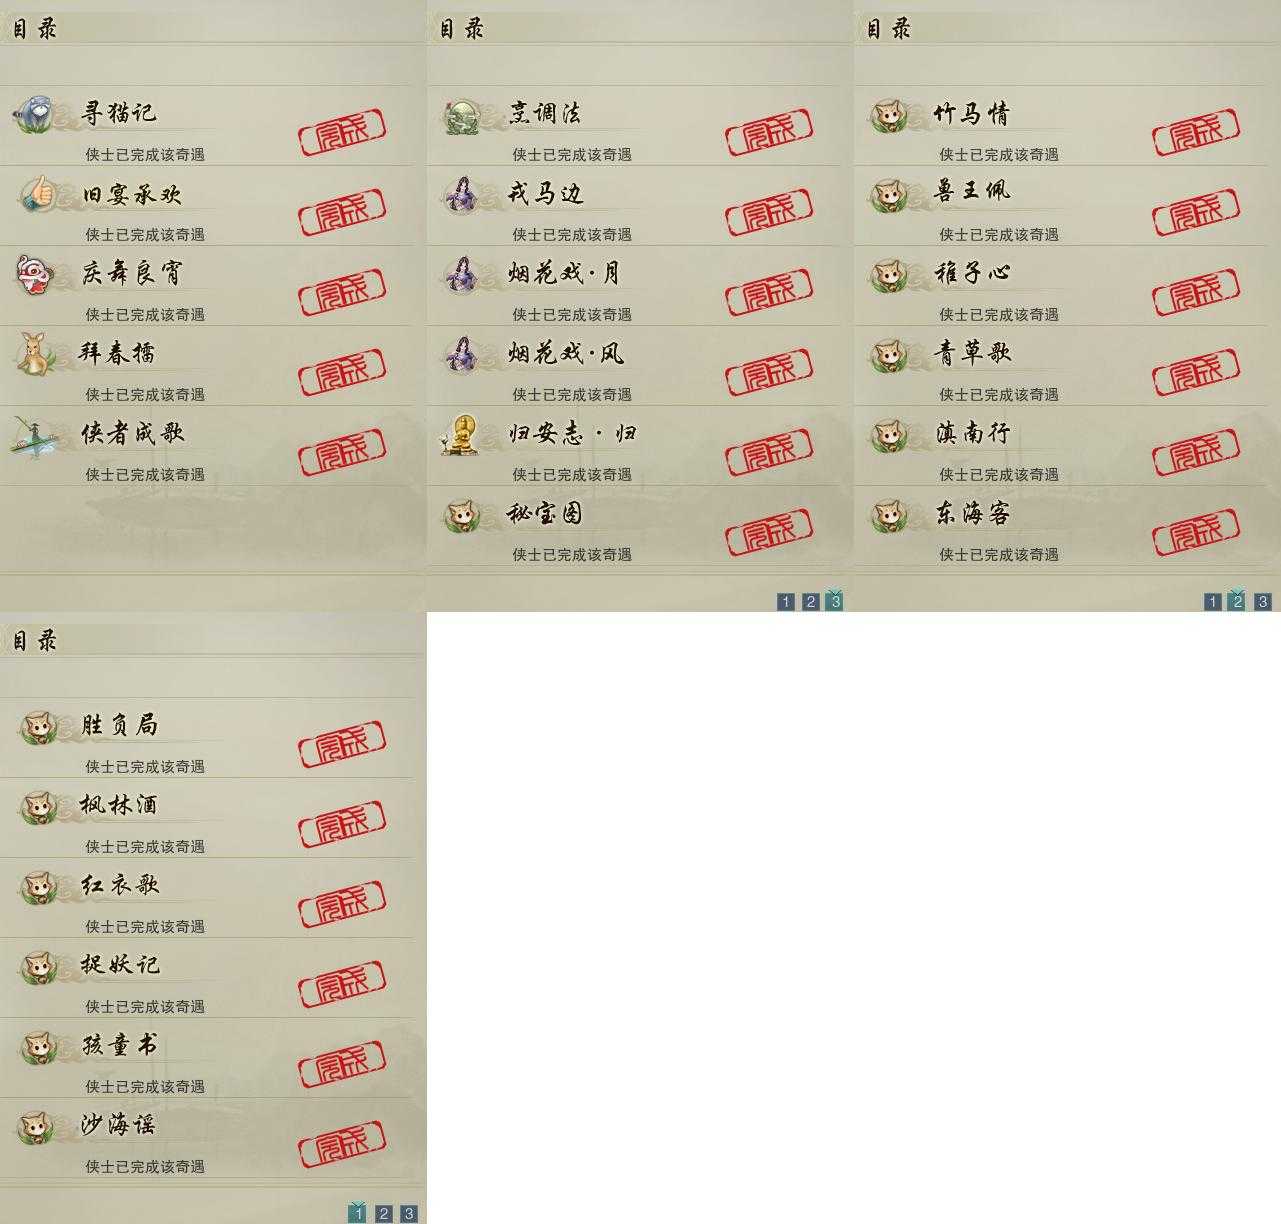Click the lion dance icon beside 庆舞良宵
Viewport: 1281px width, 1224px height.
click(33, 273)
